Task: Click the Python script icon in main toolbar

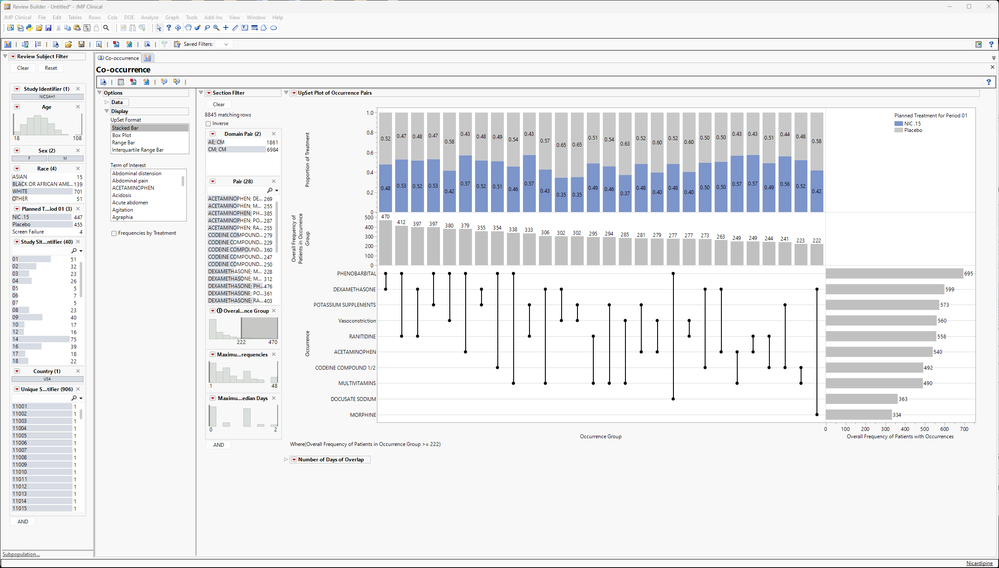Action: coord(29,28)
